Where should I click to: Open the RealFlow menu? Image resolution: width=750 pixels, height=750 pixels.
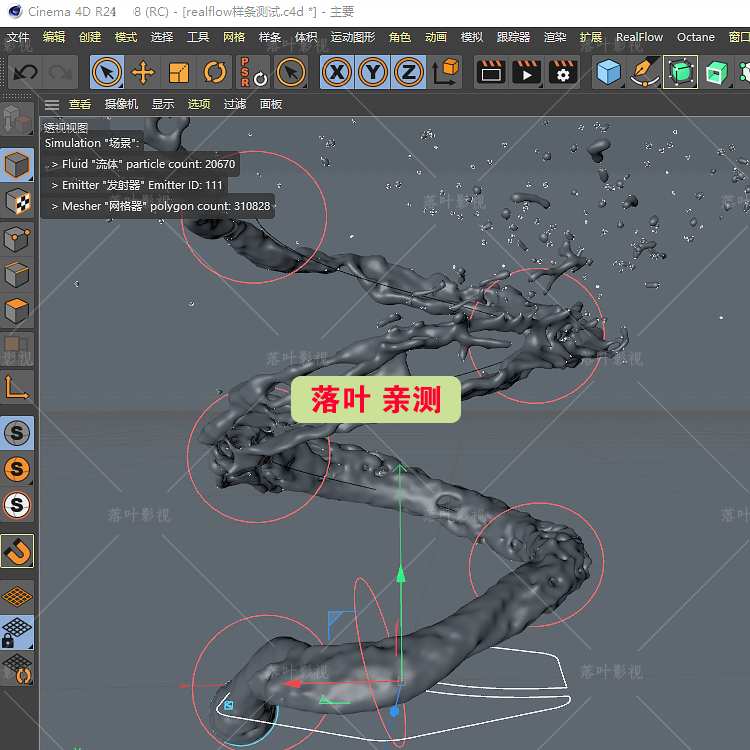[639, 37]
